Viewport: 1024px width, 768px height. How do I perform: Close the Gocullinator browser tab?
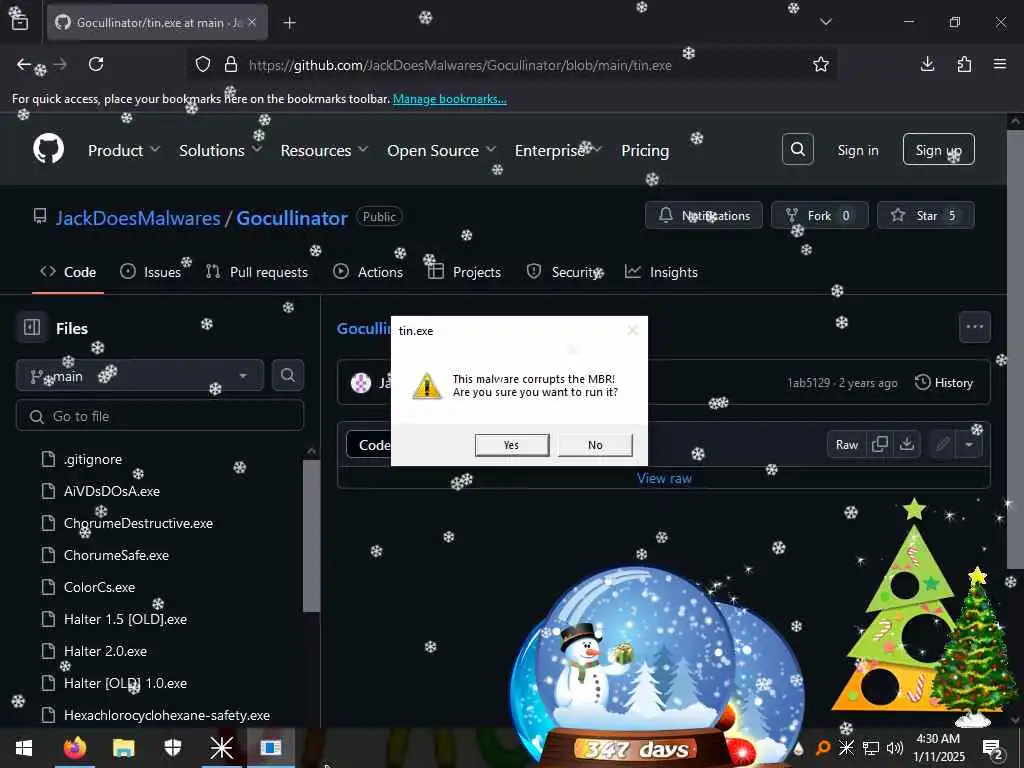252,22
